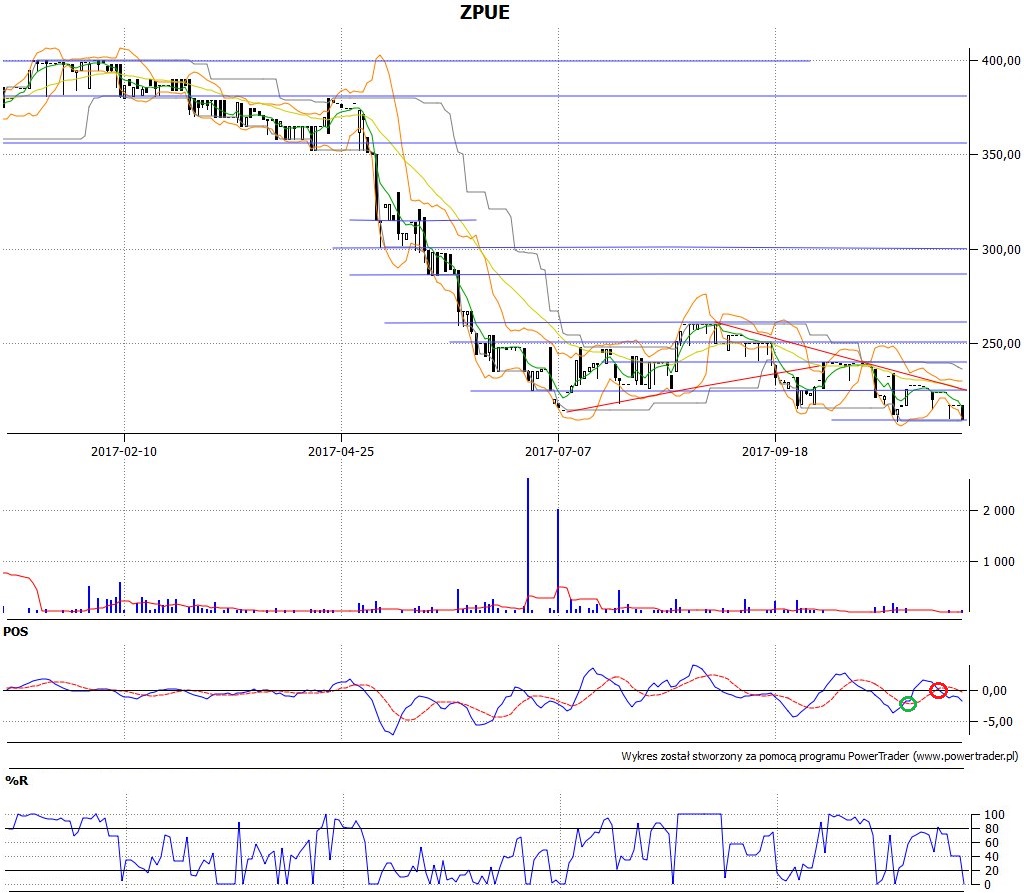This screenshot has height=893, width=1024.
Task: Click the 1 000 volume axis label
Action: click(x=999, y=562)
